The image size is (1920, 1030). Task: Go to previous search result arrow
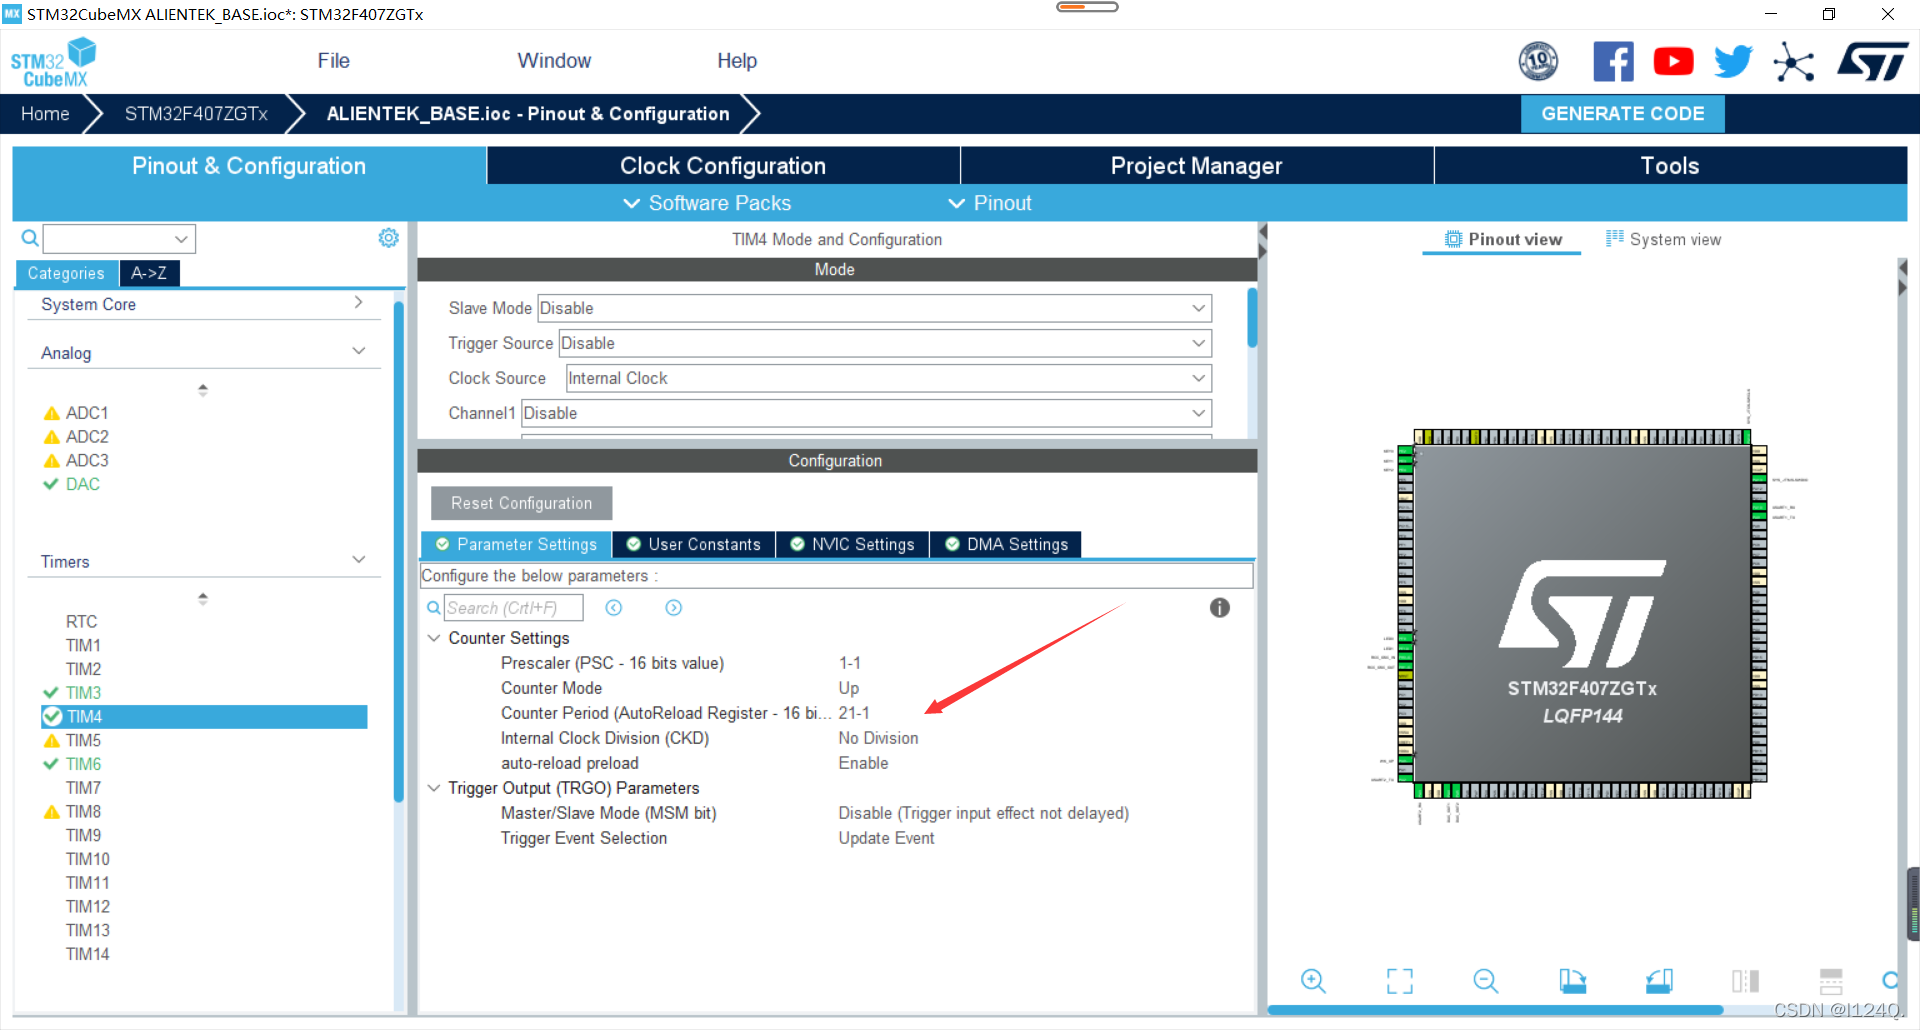[x=614, y=608]
